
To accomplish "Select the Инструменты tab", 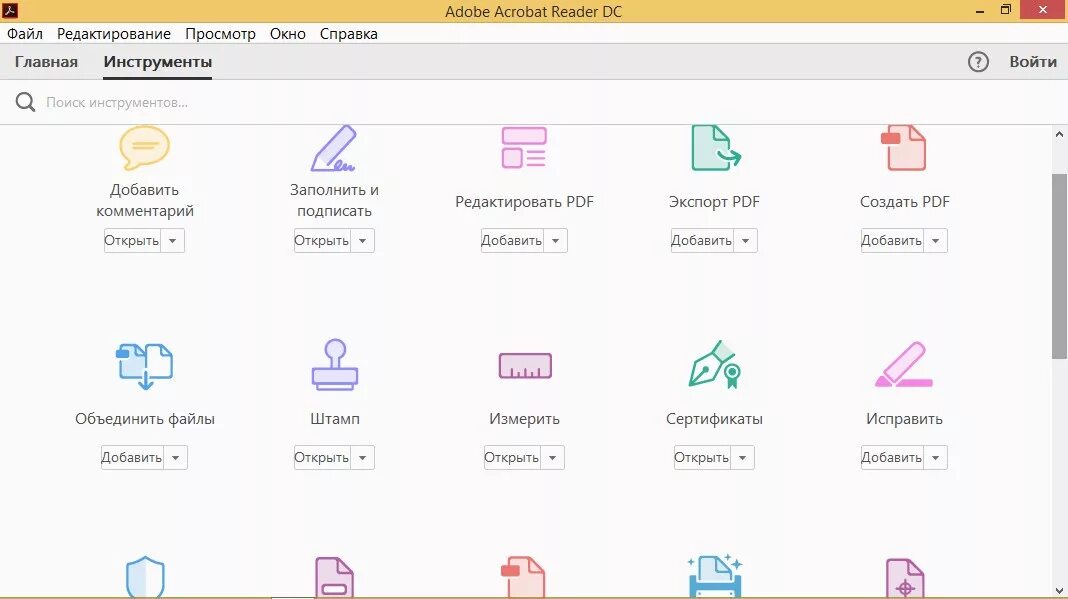I will coord(158,62).
